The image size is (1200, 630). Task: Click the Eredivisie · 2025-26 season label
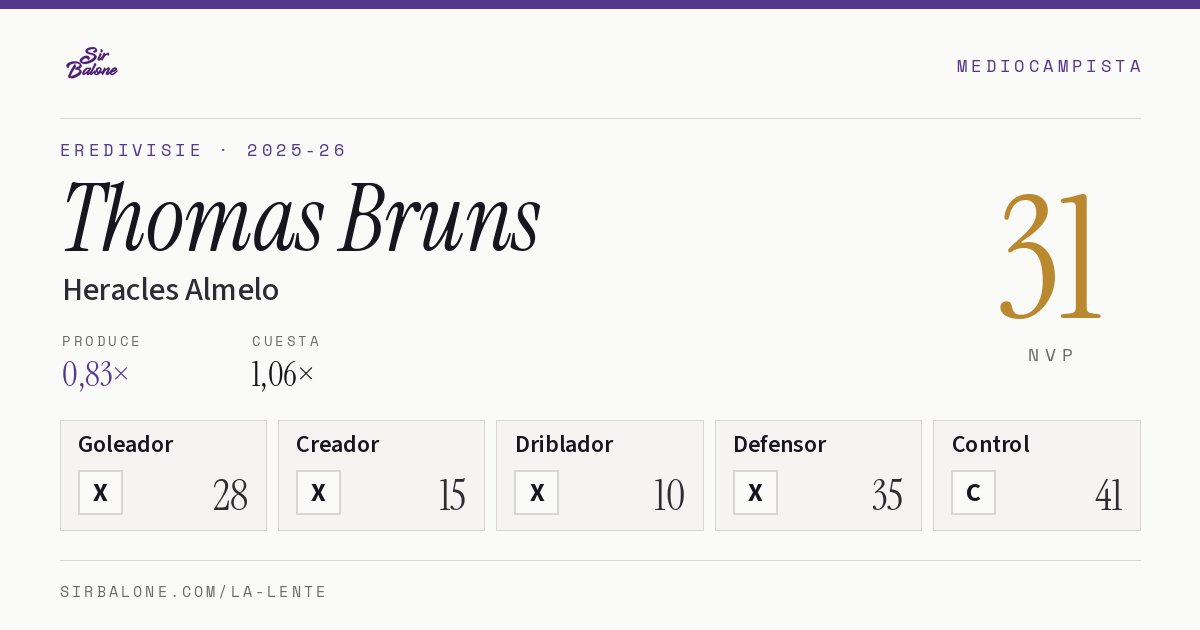click(x=204, y=150)
